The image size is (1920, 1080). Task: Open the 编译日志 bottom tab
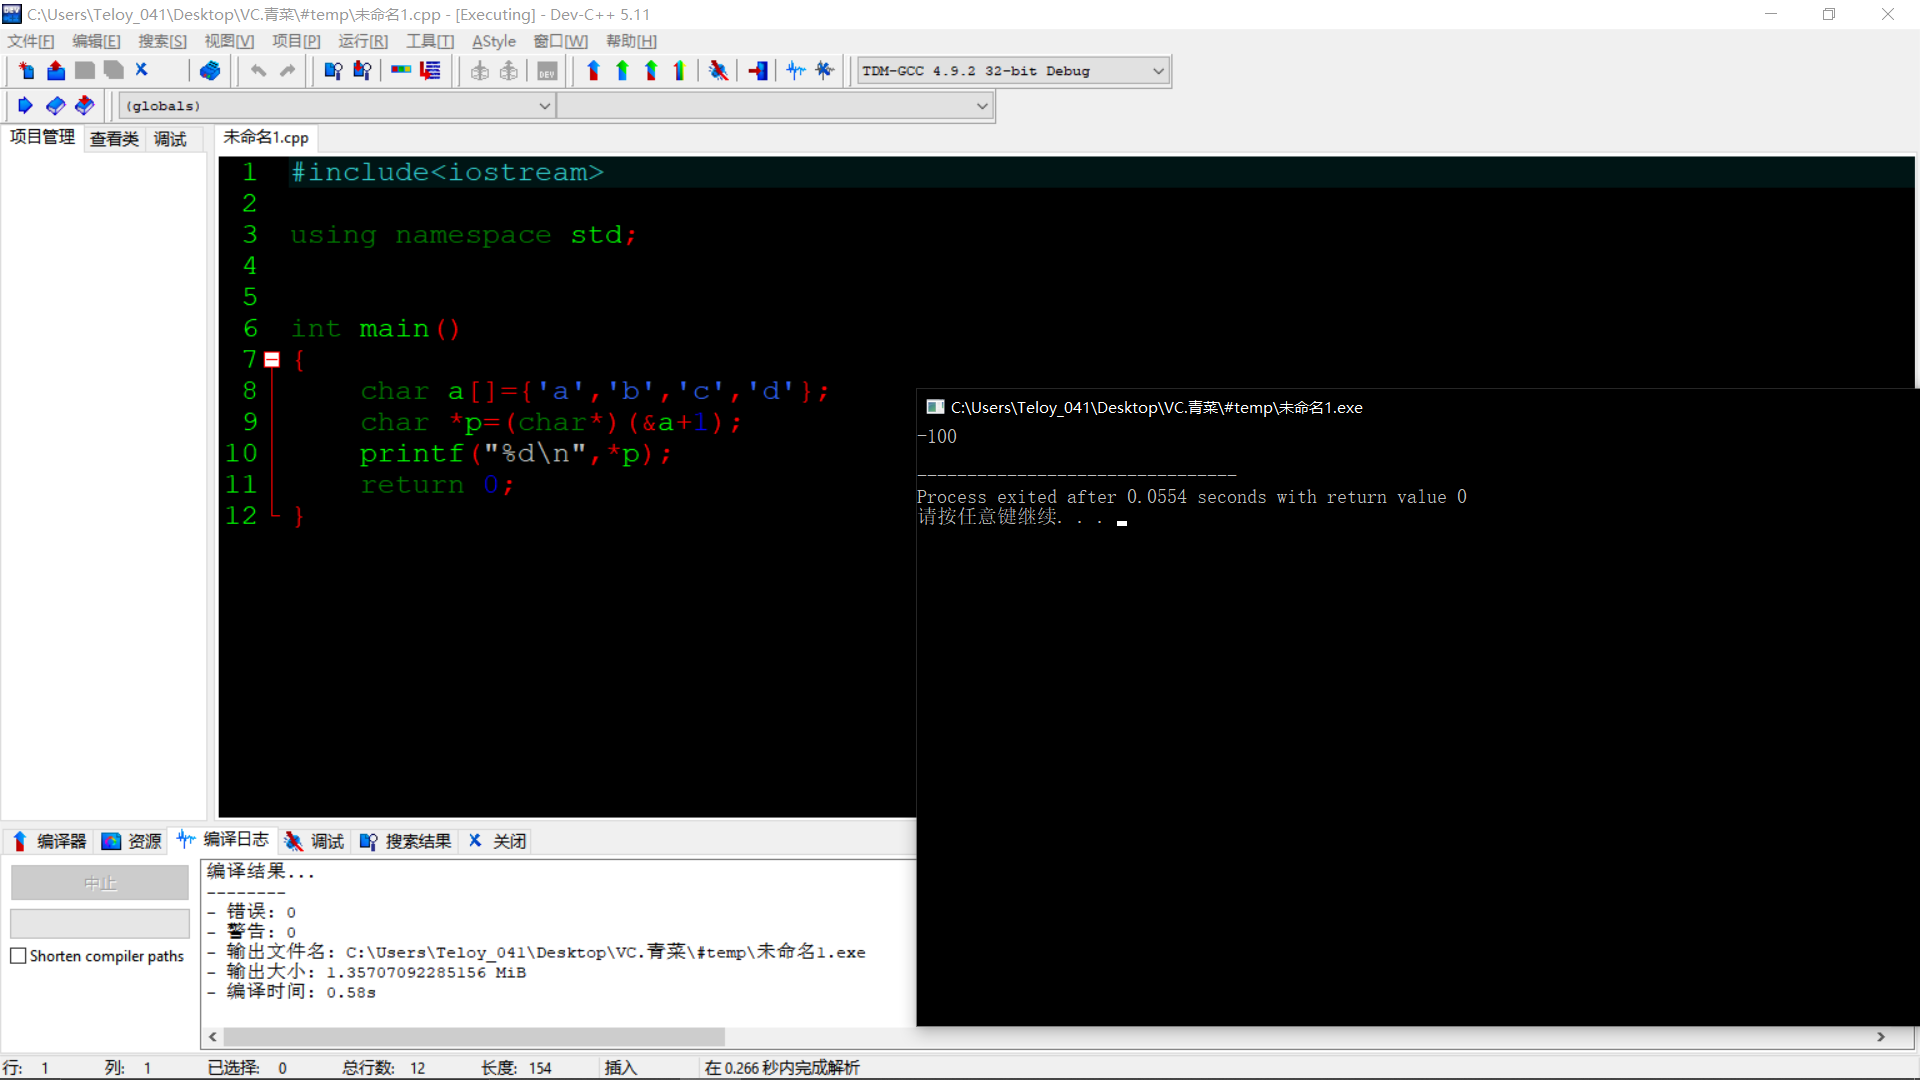point(223,840)
